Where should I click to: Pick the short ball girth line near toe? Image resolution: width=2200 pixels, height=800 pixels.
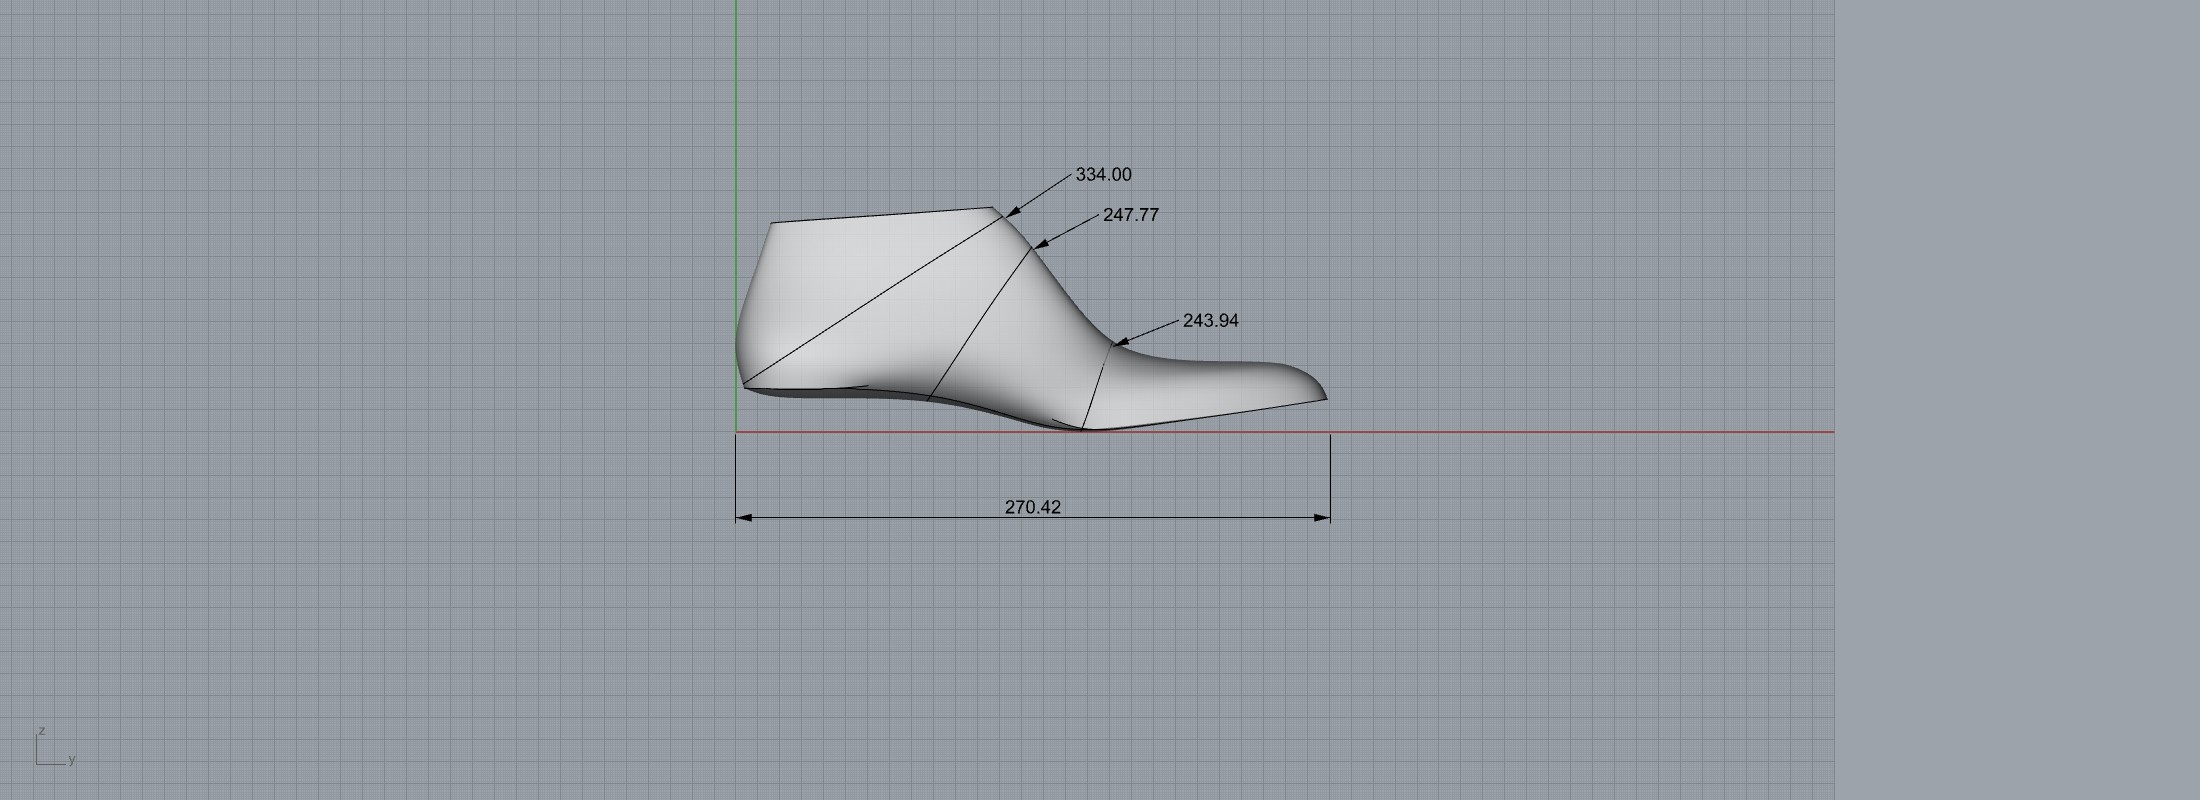1098,386
